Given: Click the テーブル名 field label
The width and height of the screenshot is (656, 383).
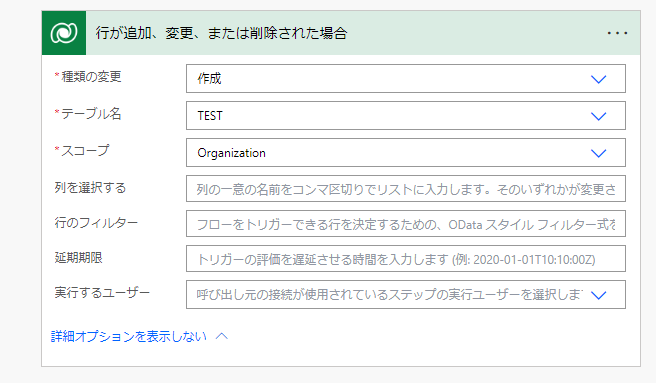Looking at the screenshot, I should pos(91,113).
